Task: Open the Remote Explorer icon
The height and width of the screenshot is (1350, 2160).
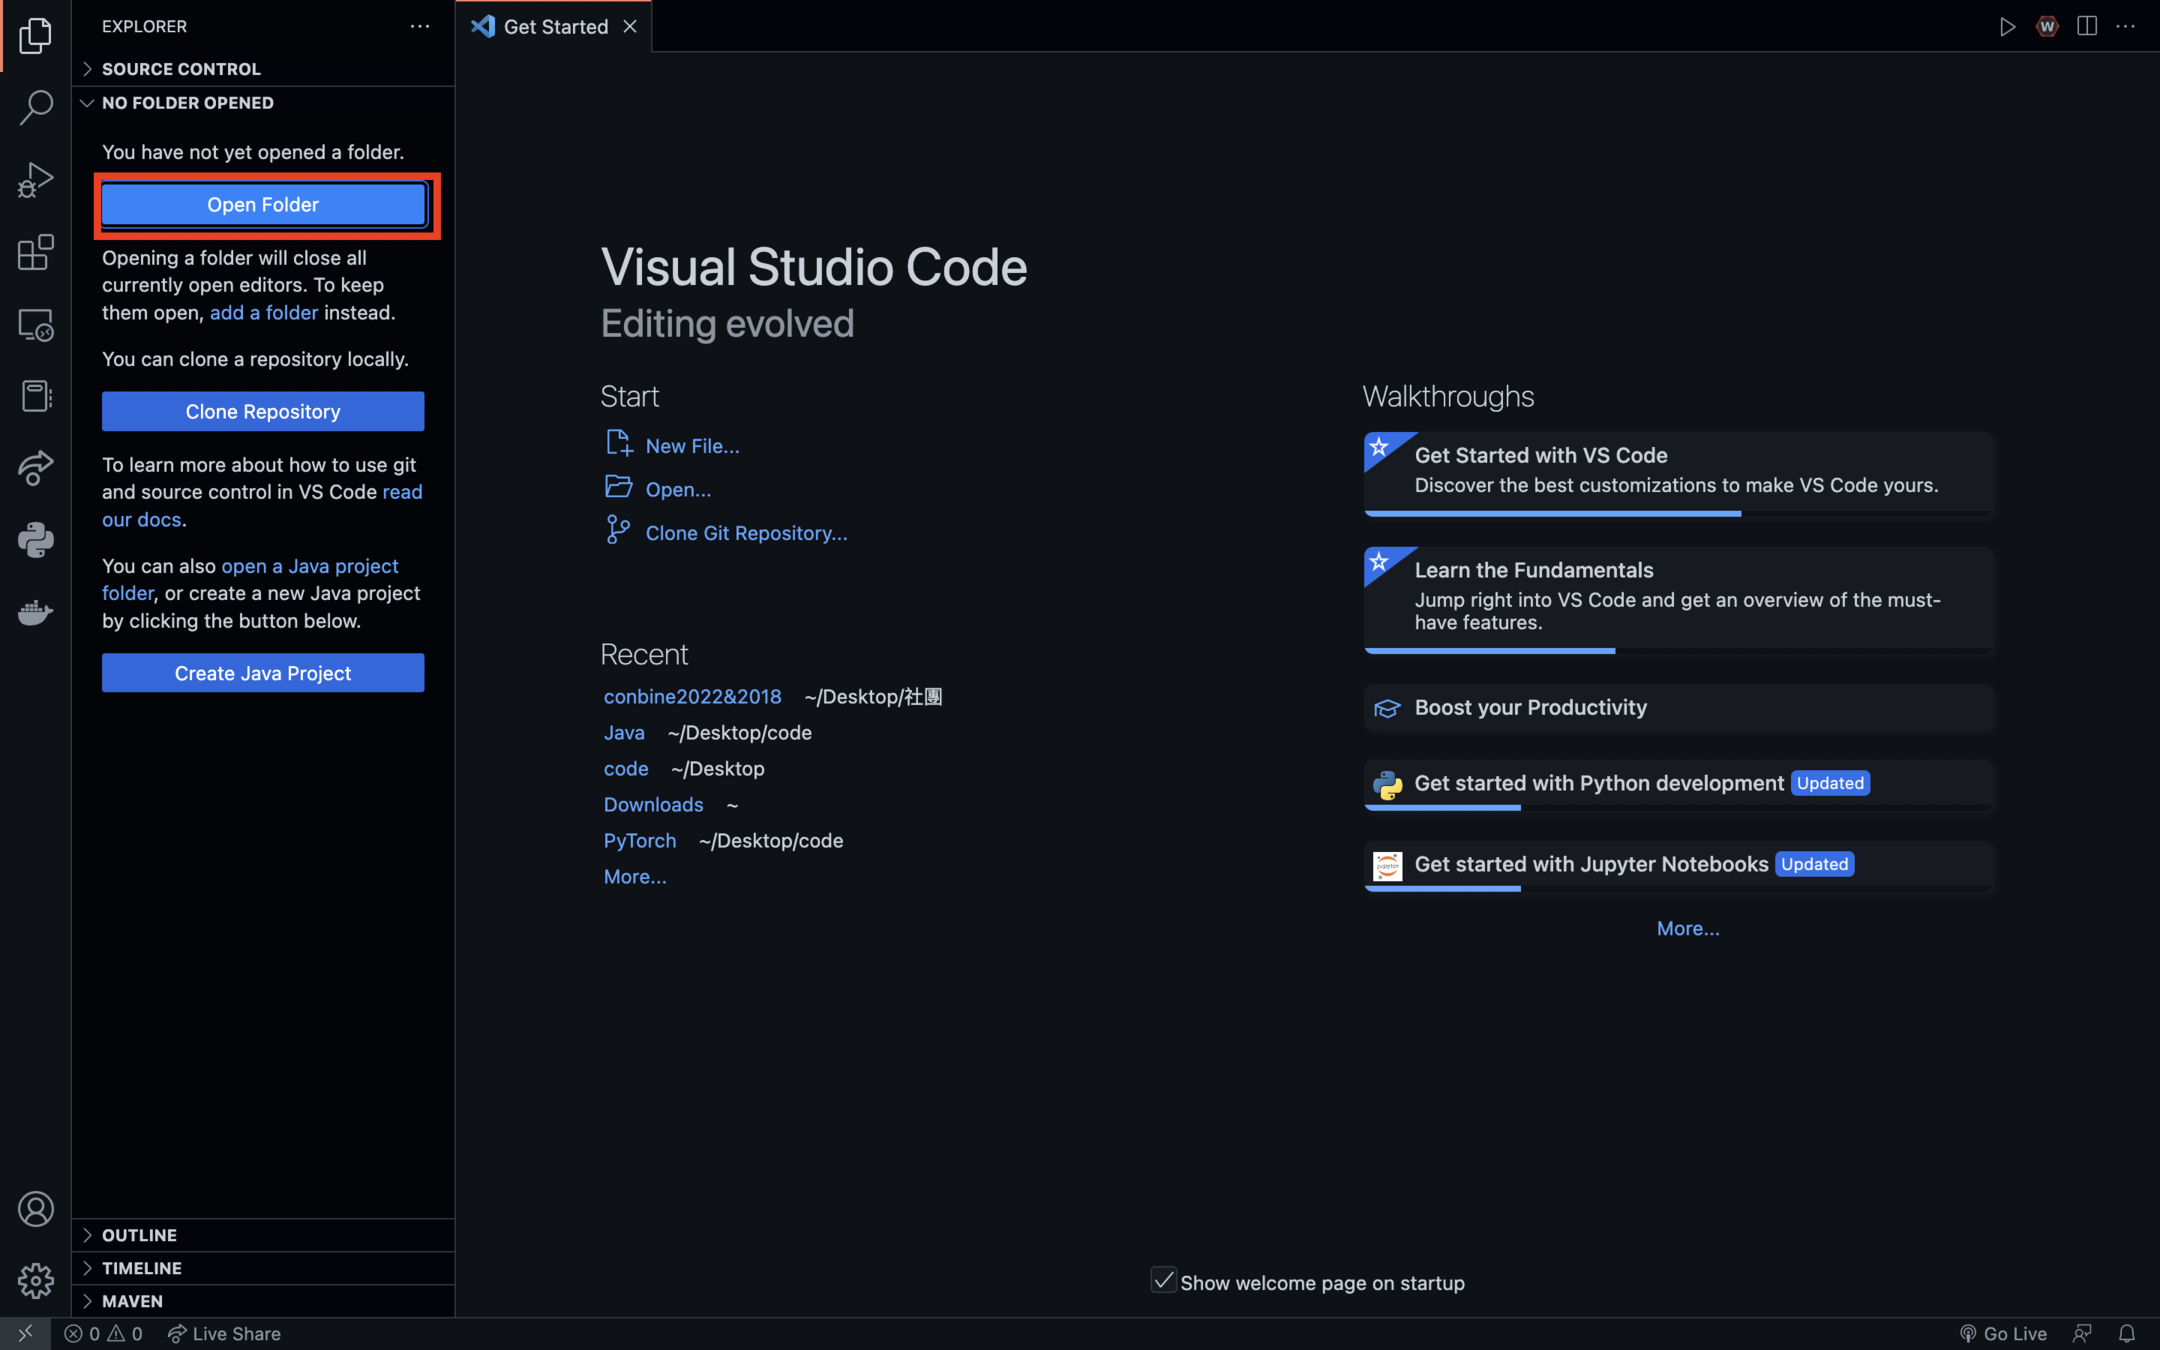Action: coord(36,325)
